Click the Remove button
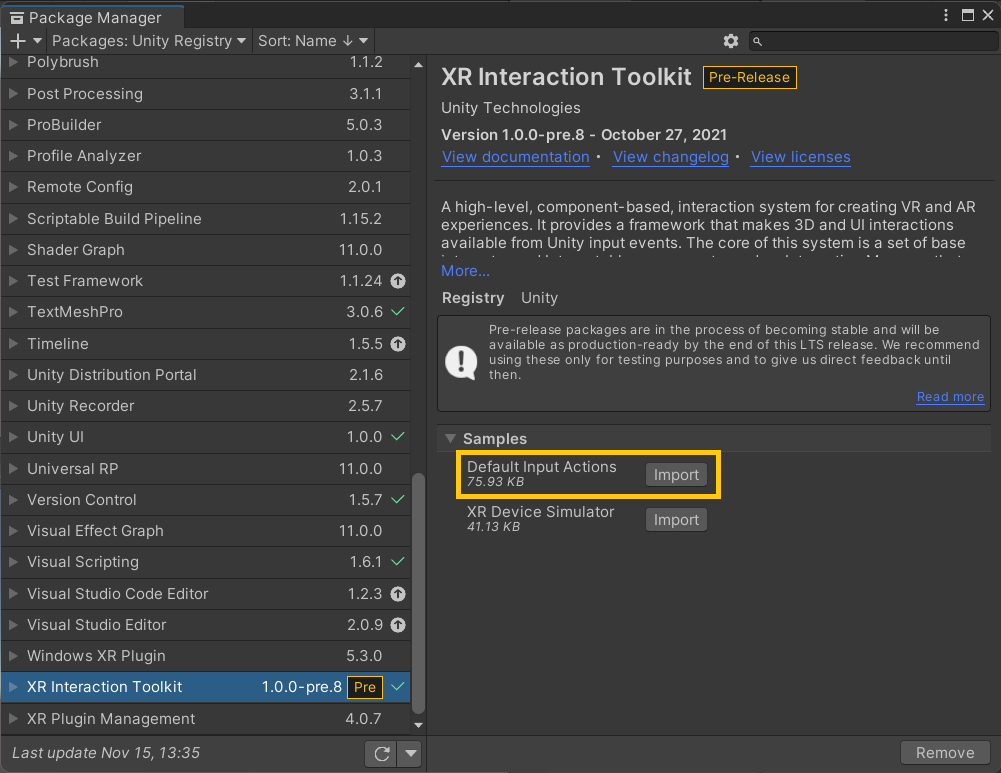The width and height of the screenshot is (1001, 773). tap(945, 753)
